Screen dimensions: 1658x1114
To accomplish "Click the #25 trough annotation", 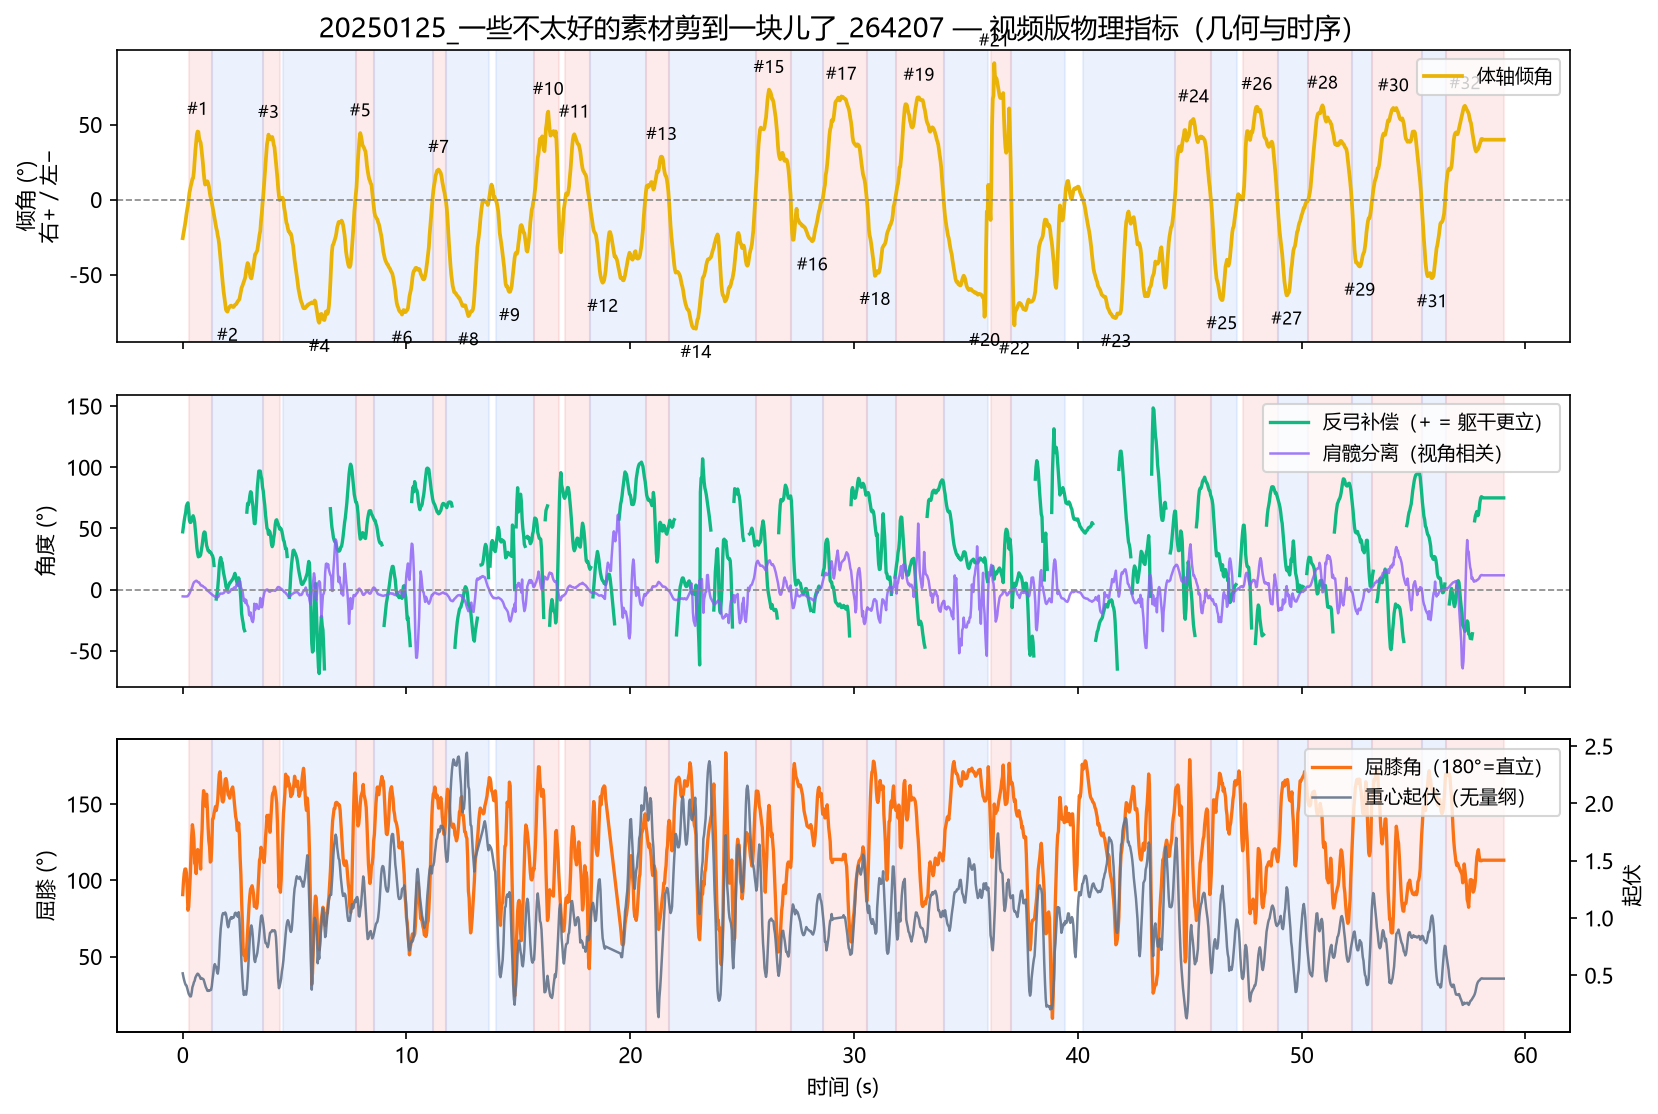I will click(x=1221, y=322).
